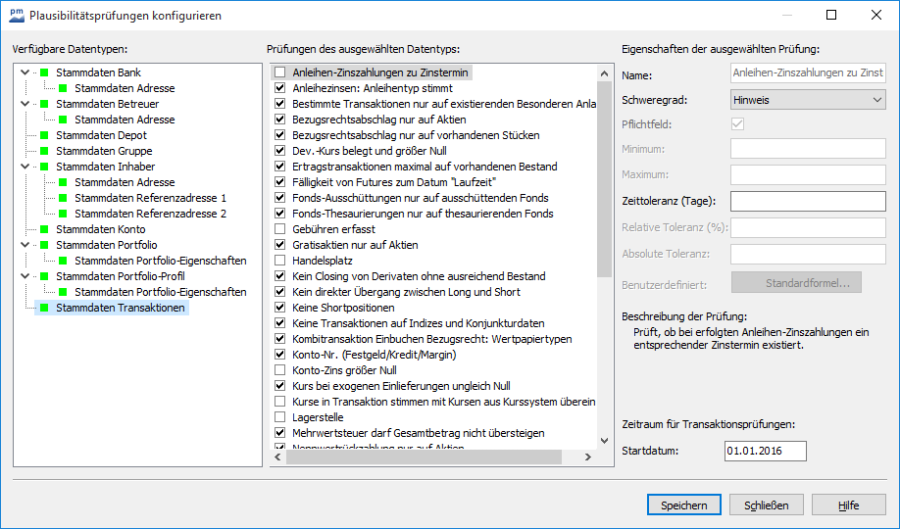Select Stammdaten Portfolio in the tree

pos(99,245)
